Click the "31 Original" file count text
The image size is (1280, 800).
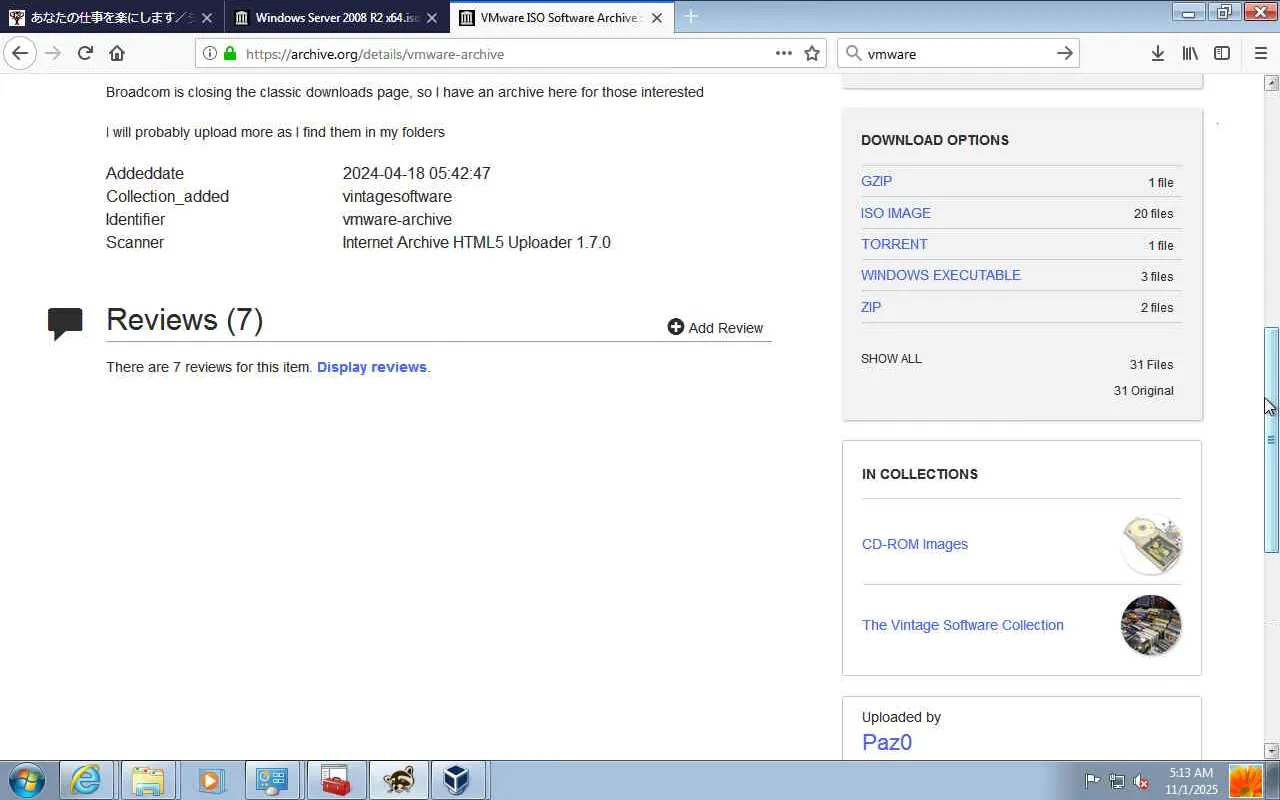click(x=1144, y=391)
